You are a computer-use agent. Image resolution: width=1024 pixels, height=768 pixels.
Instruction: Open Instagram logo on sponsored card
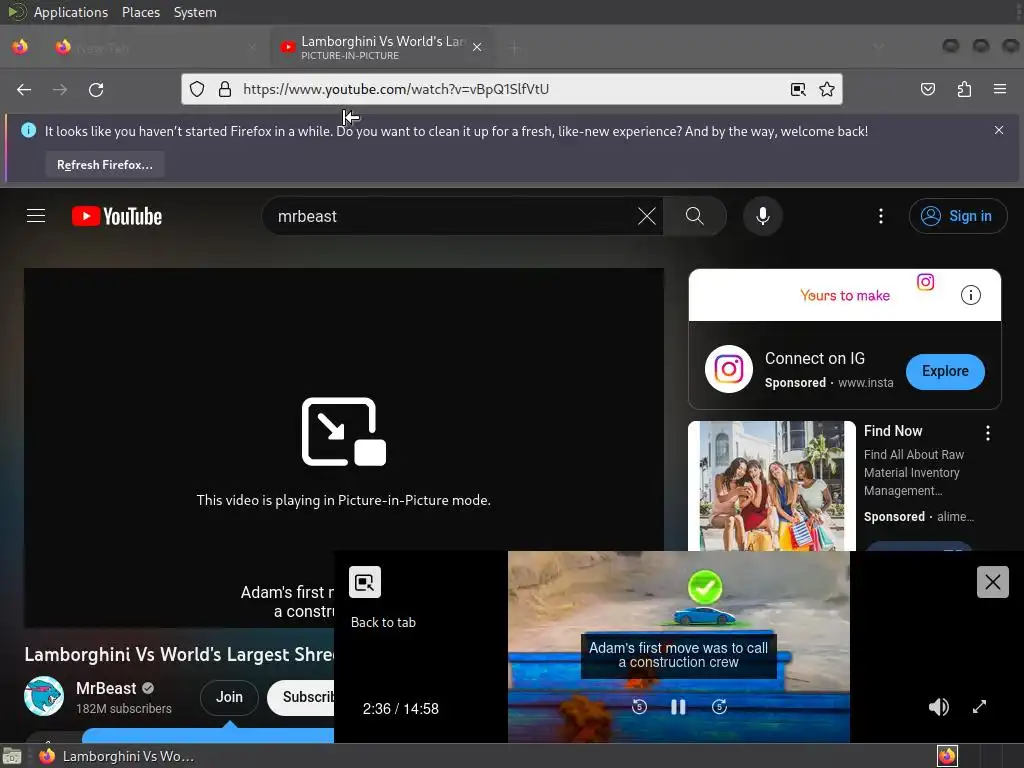click(729, 369)
